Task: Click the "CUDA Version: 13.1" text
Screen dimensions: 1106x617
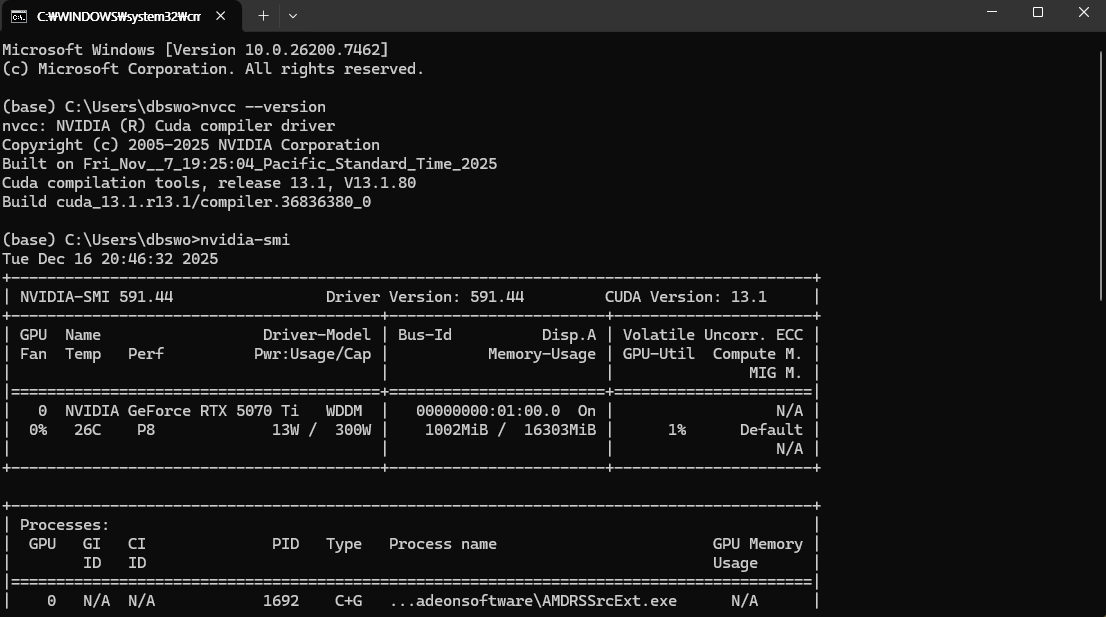Action: coord(685,297)
